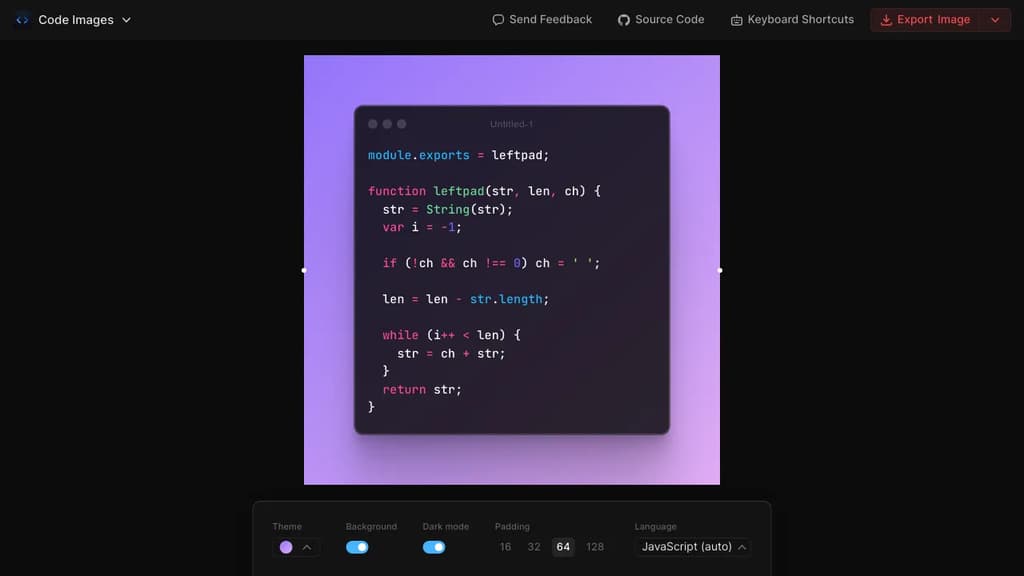Turn off Dark mode
Screen dimensions: 1024x576
click(x=434, y=547)
